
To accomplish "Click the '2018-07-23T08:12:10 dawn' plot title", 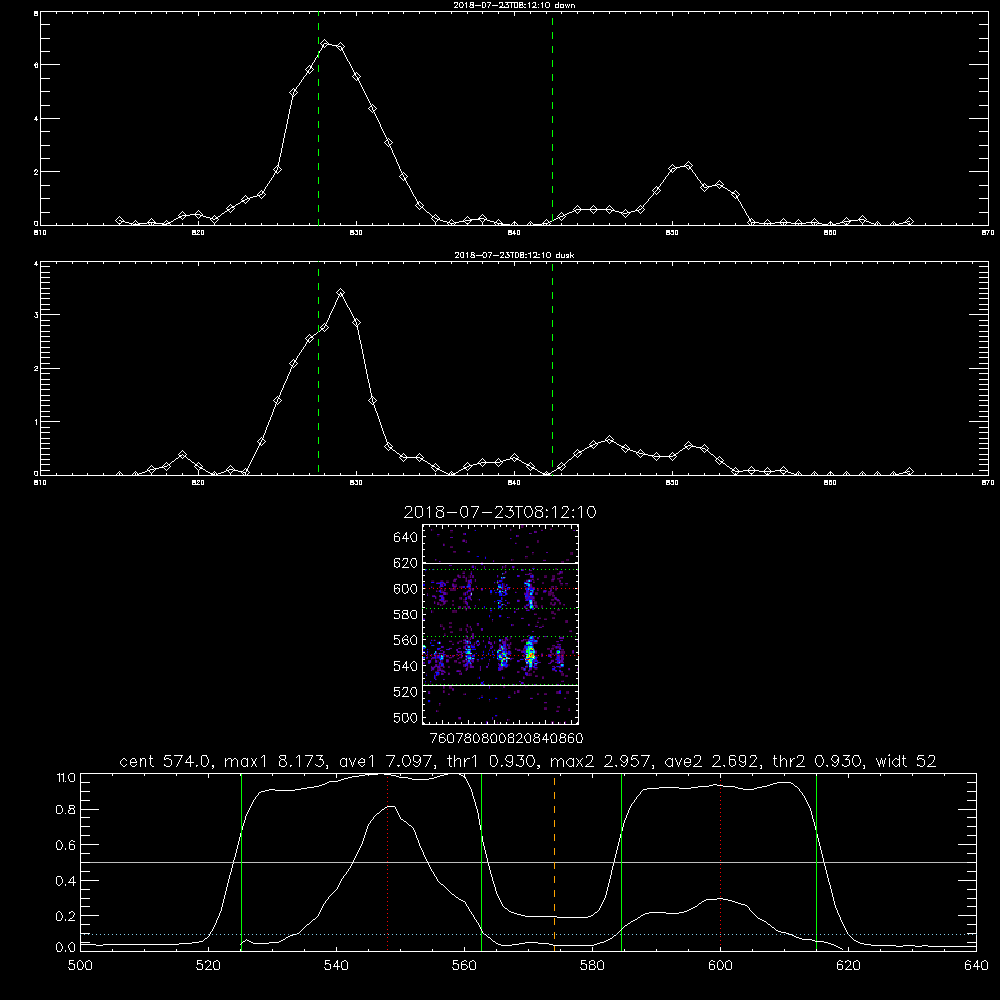I will [514, 5].
